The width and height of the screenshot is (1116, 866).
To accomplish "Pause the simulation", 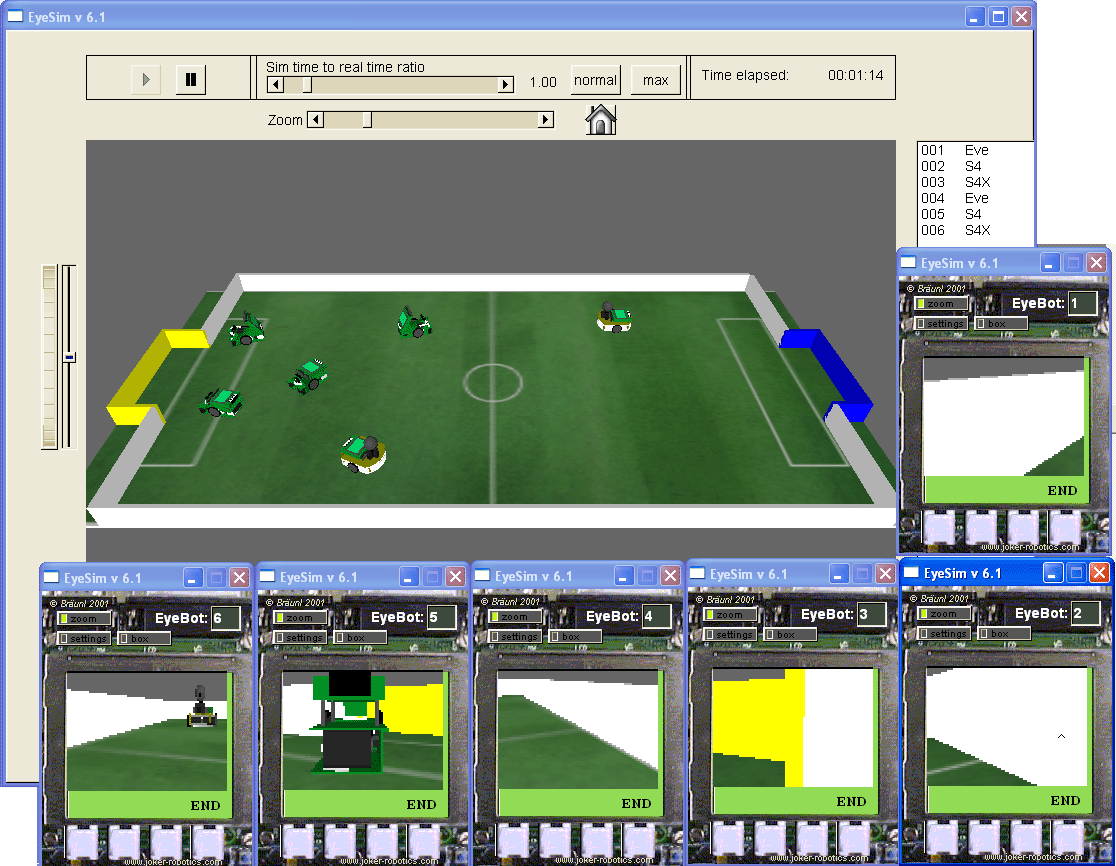I will [x=191, y=80].
